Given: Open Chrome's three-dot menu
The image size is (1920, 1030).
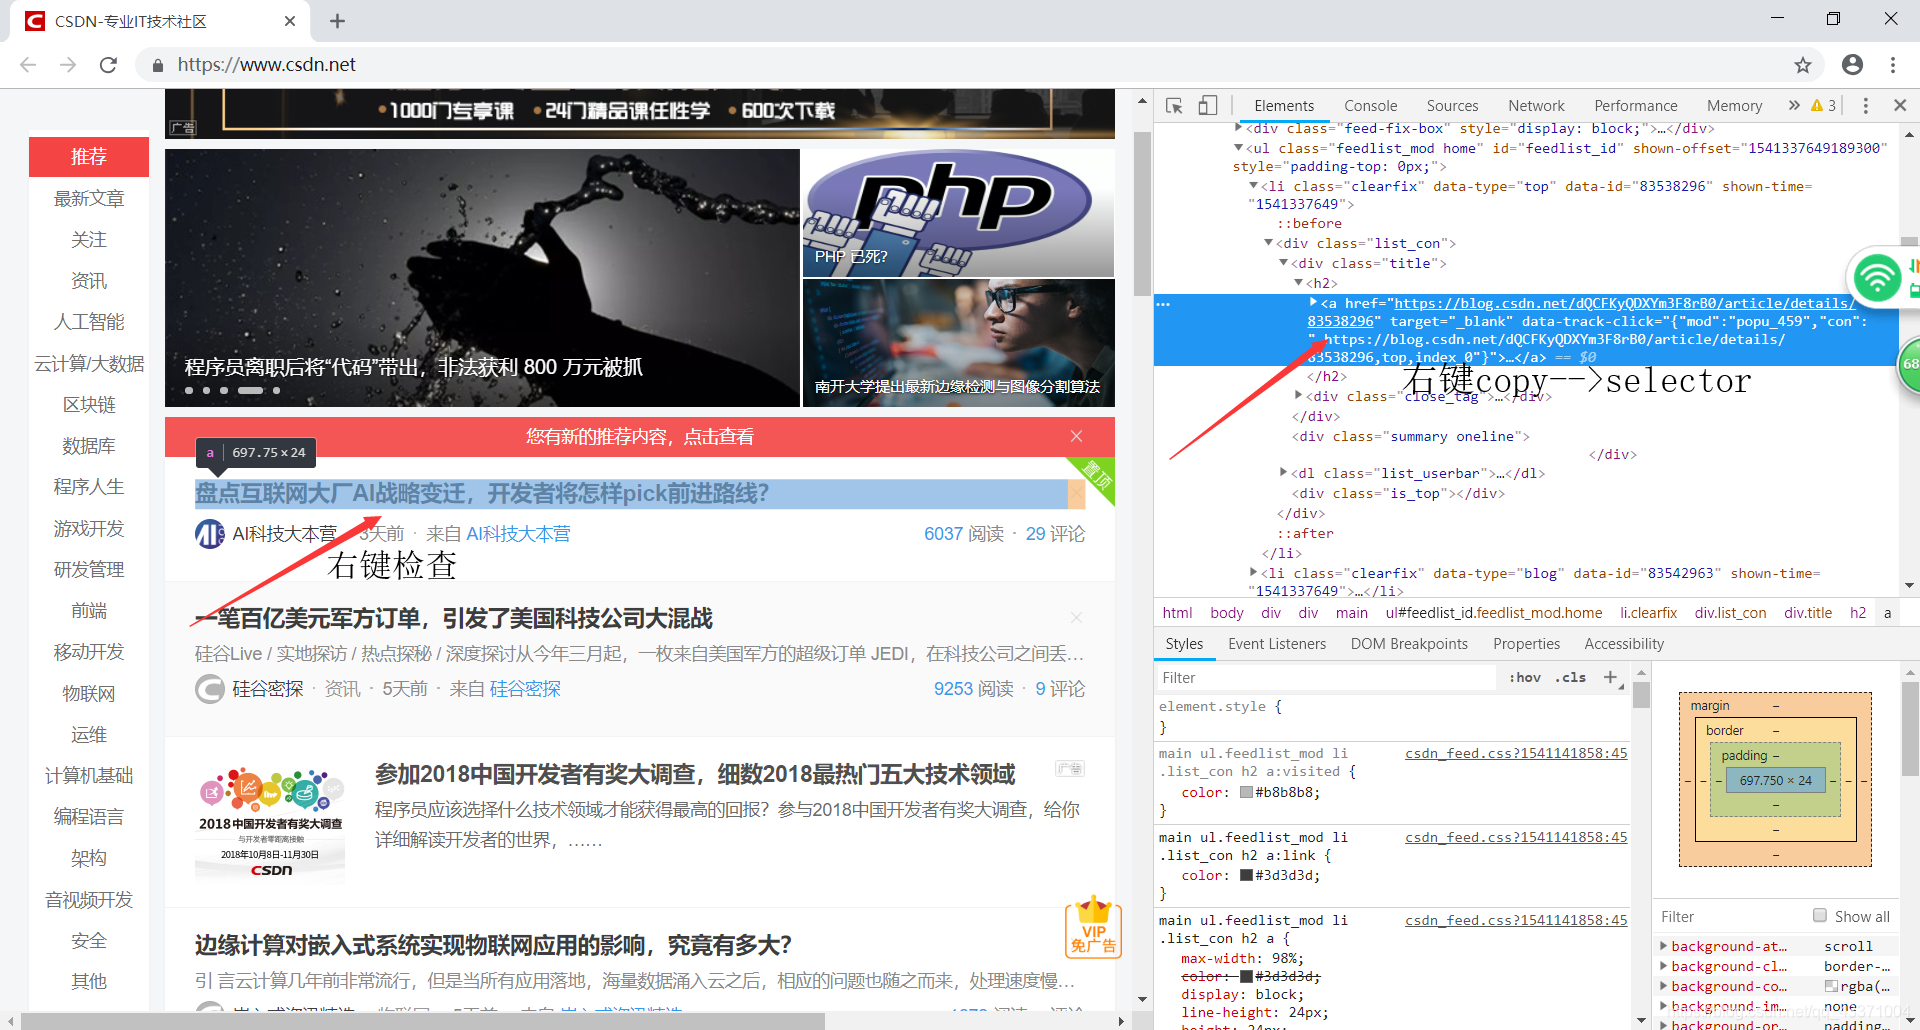Looking at the screenshot, I should click(x=1893, y=65).
